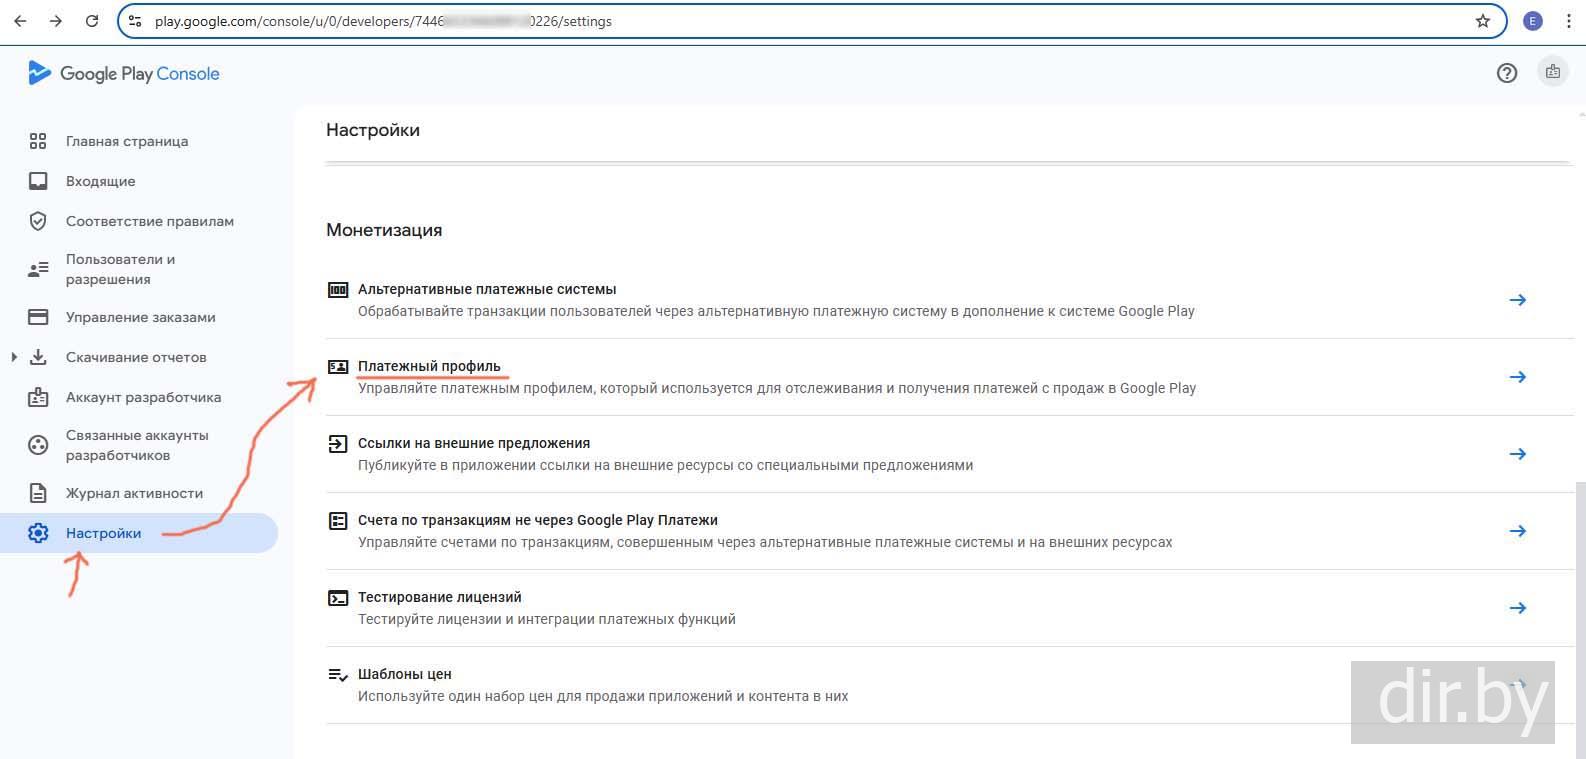Viewport: 1586px width, 759px height.
Task: Click the Скачивание отчетов download icon
Action: click(x=38, y=357)
